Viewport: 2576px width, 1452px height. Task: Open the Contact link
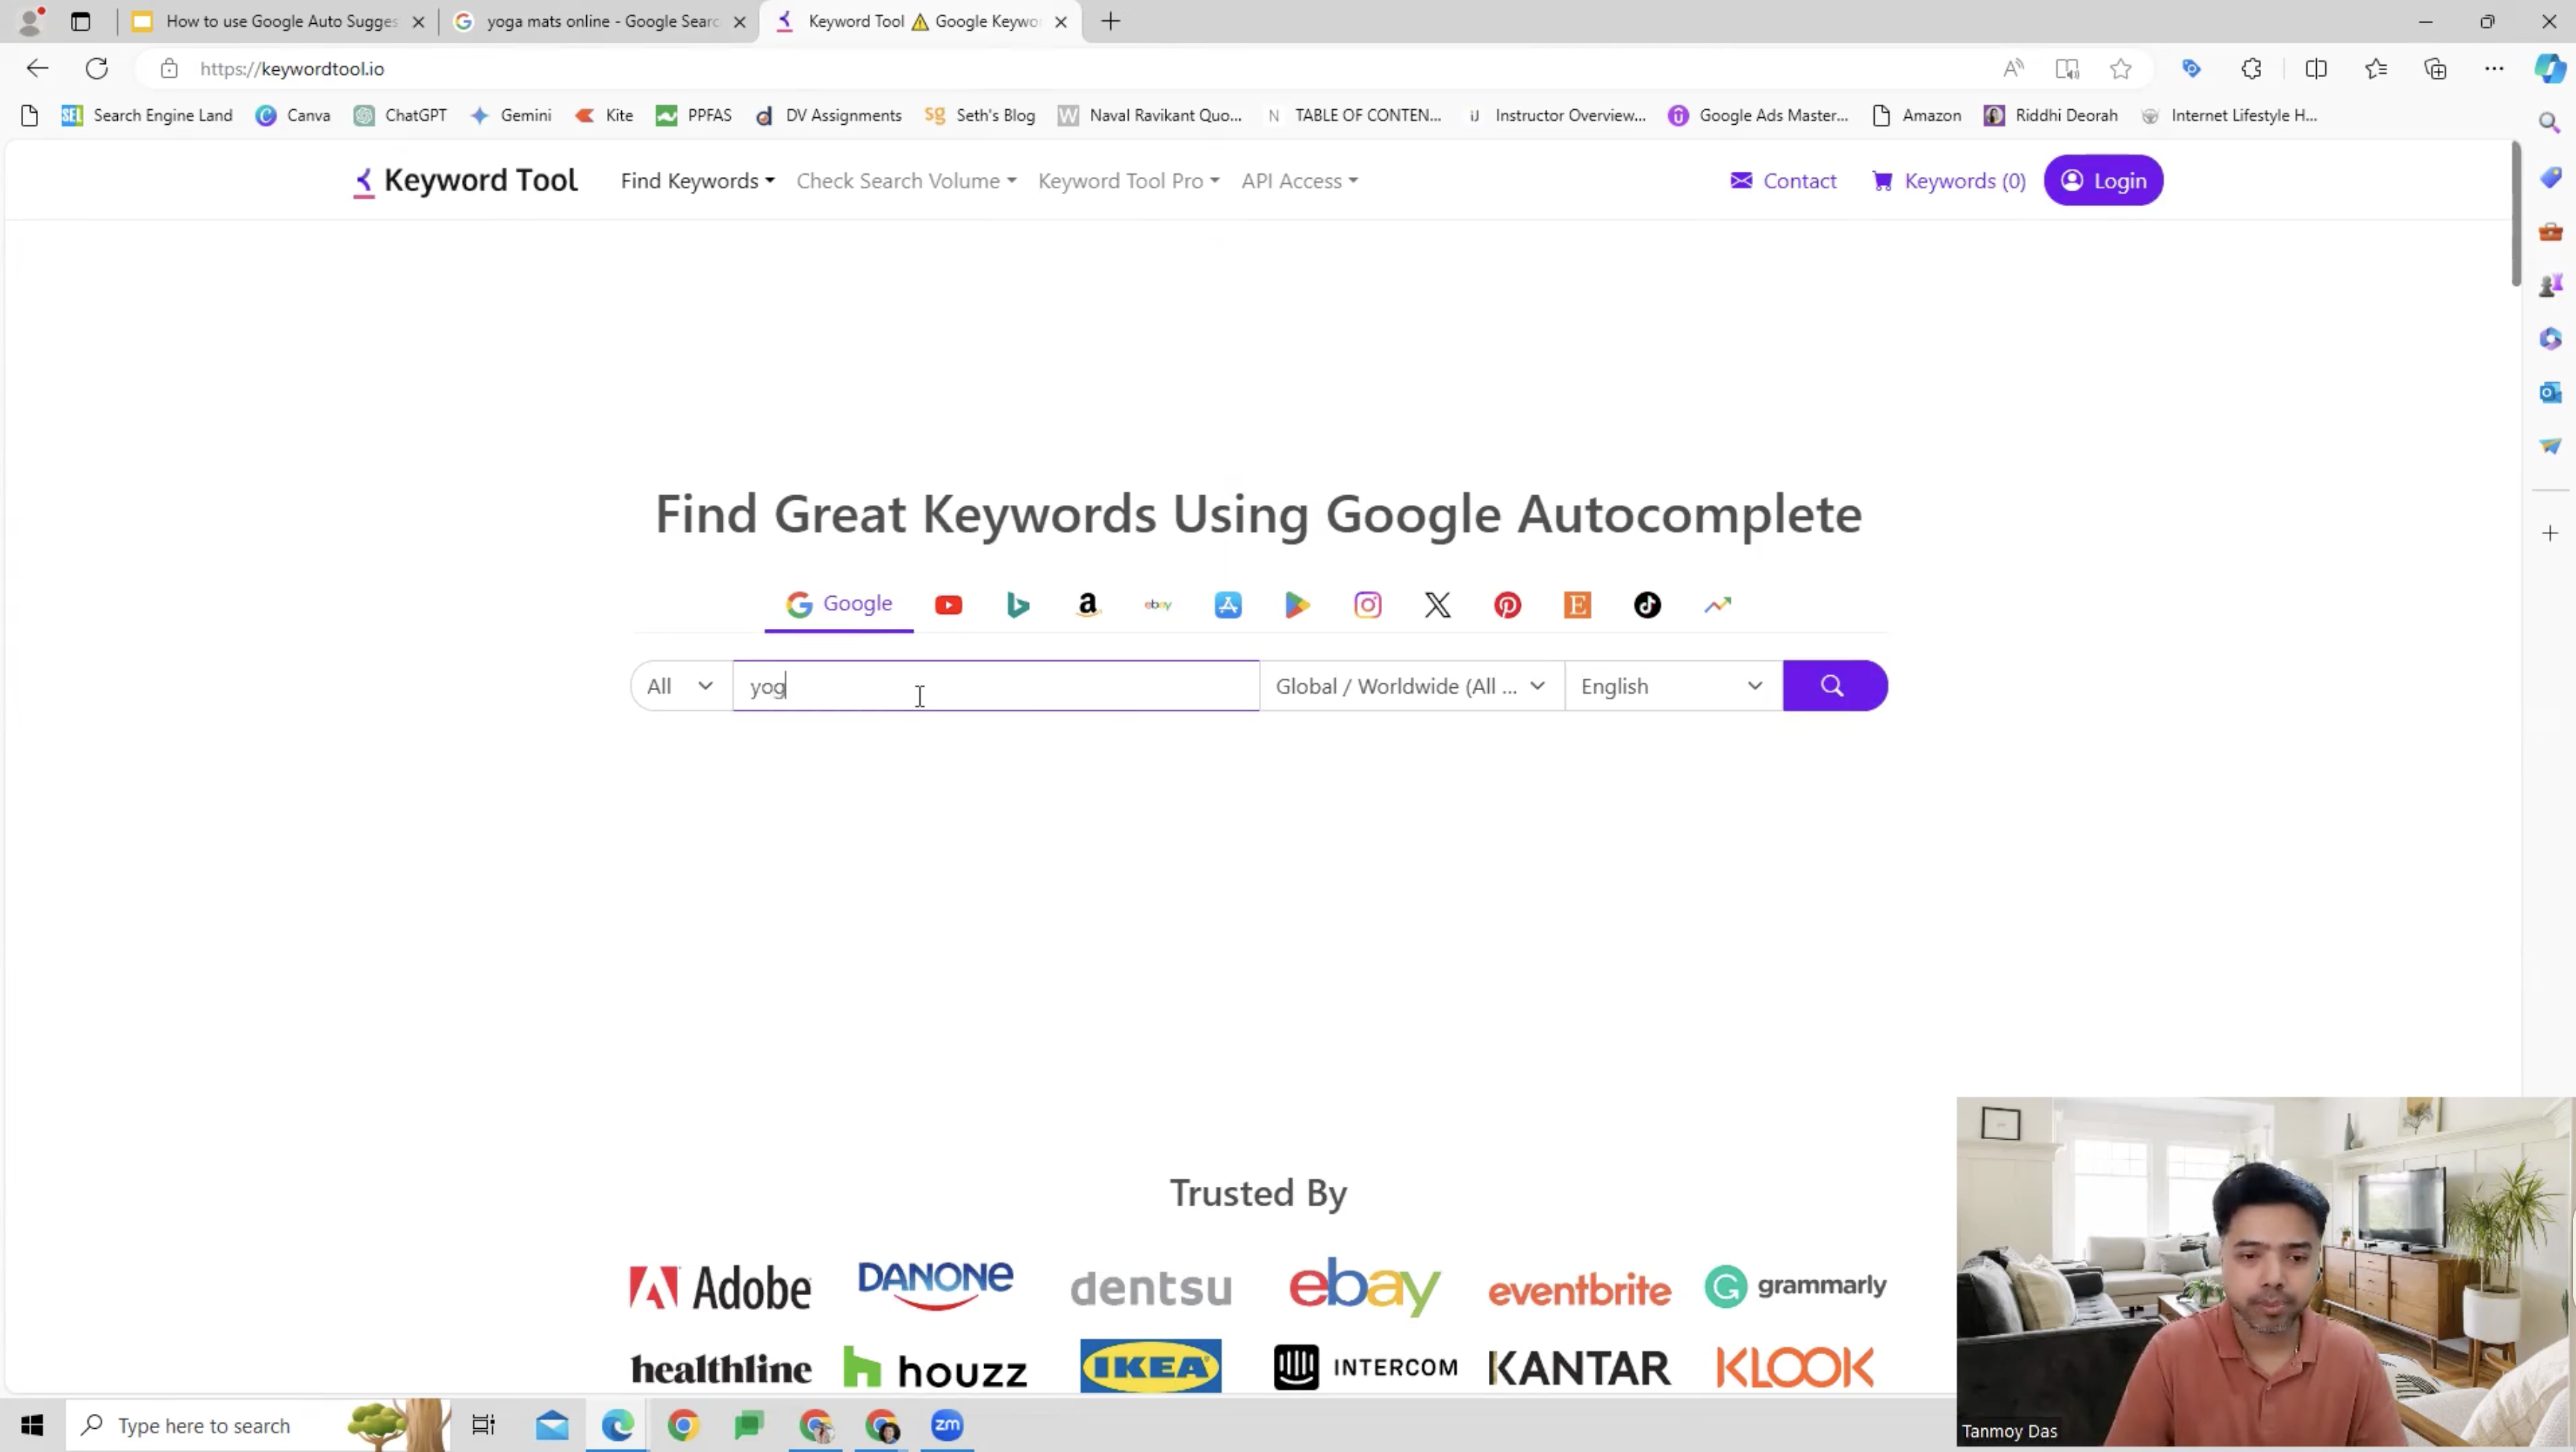(x=1784, y=181)
